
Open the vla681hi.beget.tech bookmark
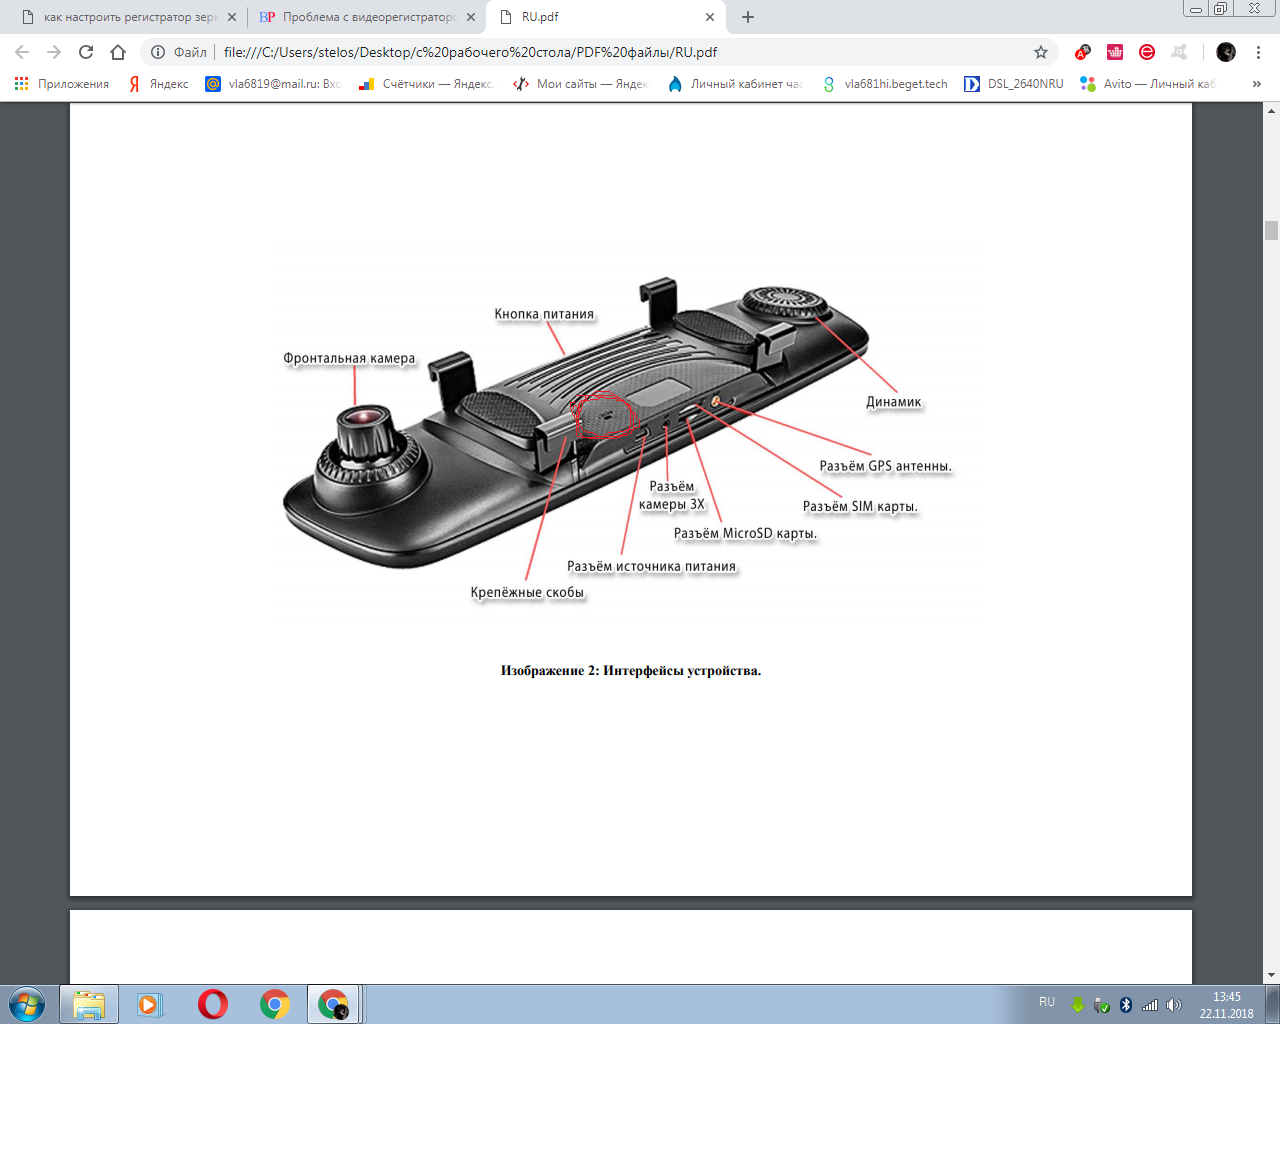point(885,84)
